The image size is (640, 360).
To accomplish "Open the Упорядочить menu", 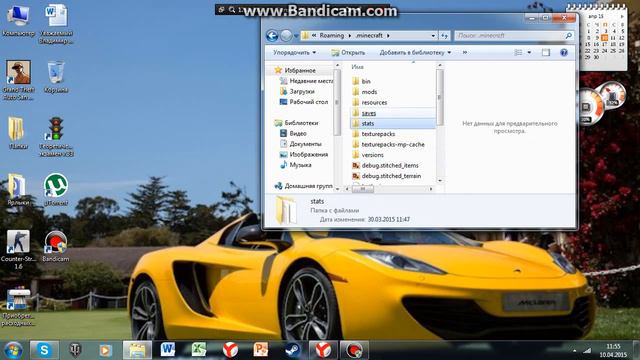I will click(x=294, y=53).
